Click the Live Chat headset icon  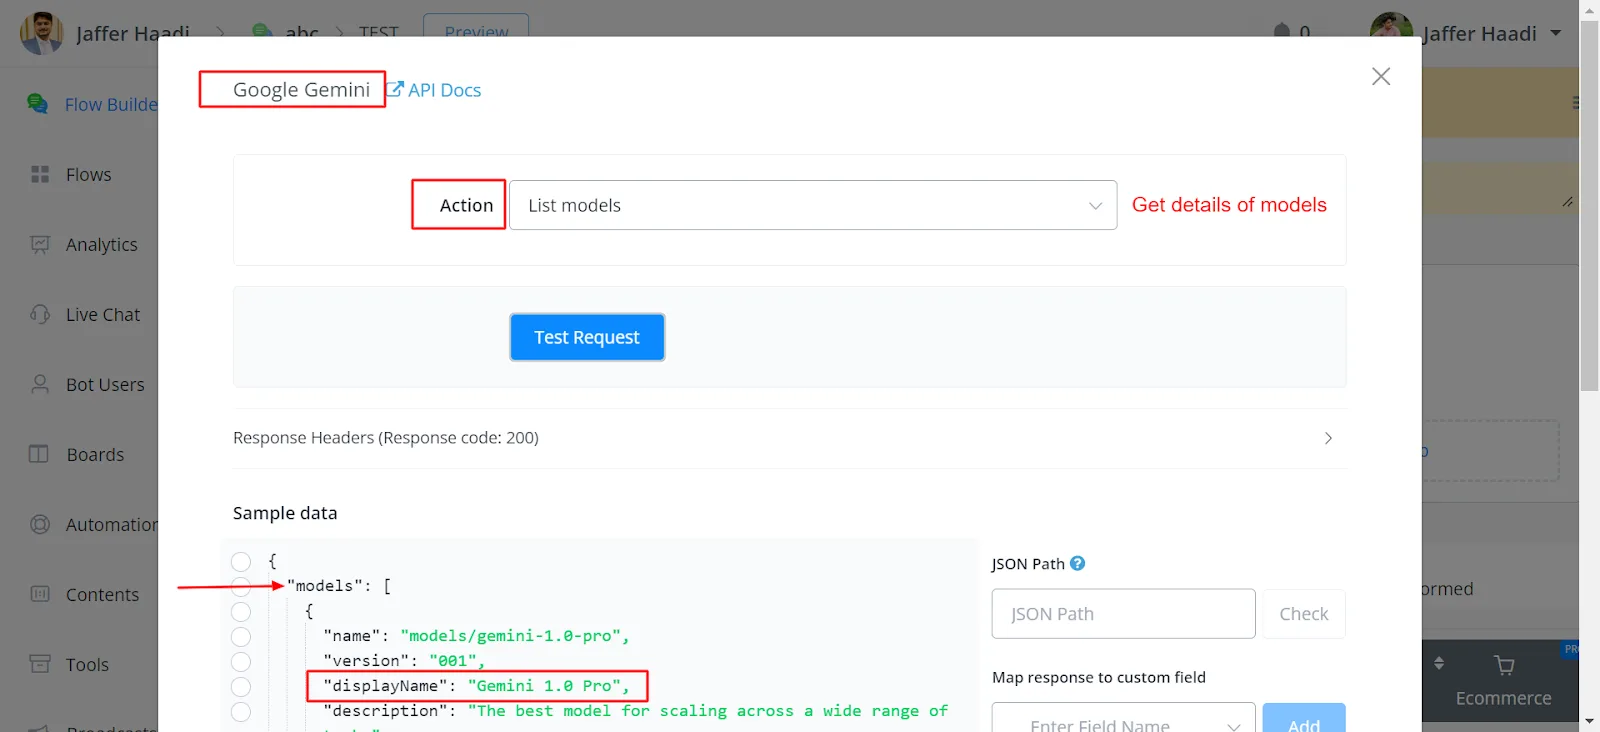pyautogui.click(x=40, y=314)
